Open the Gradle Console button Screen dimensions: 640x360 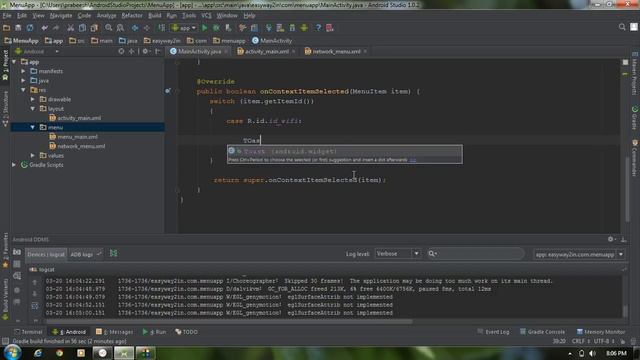(542, 332)
